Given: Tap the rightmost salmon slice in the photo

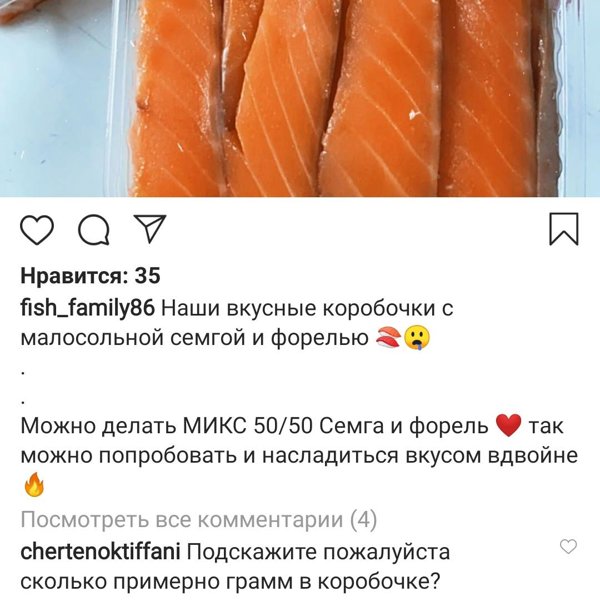Looking at the screenshot, I should (x=486, y=99).
